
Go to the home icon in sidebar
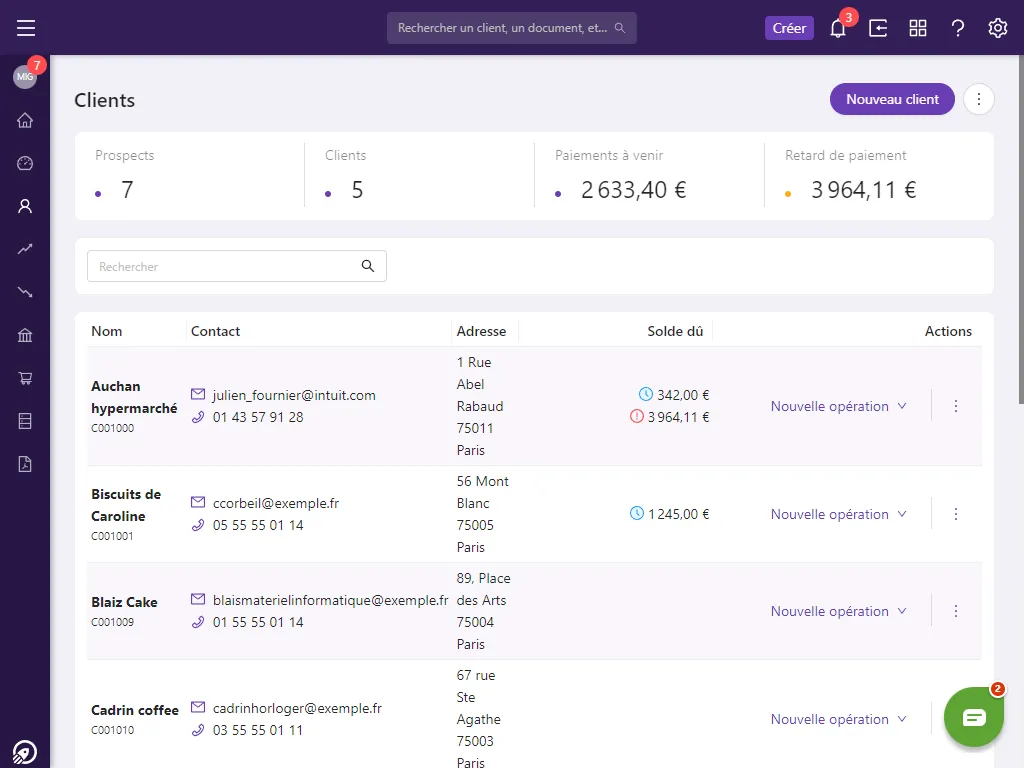25,120
